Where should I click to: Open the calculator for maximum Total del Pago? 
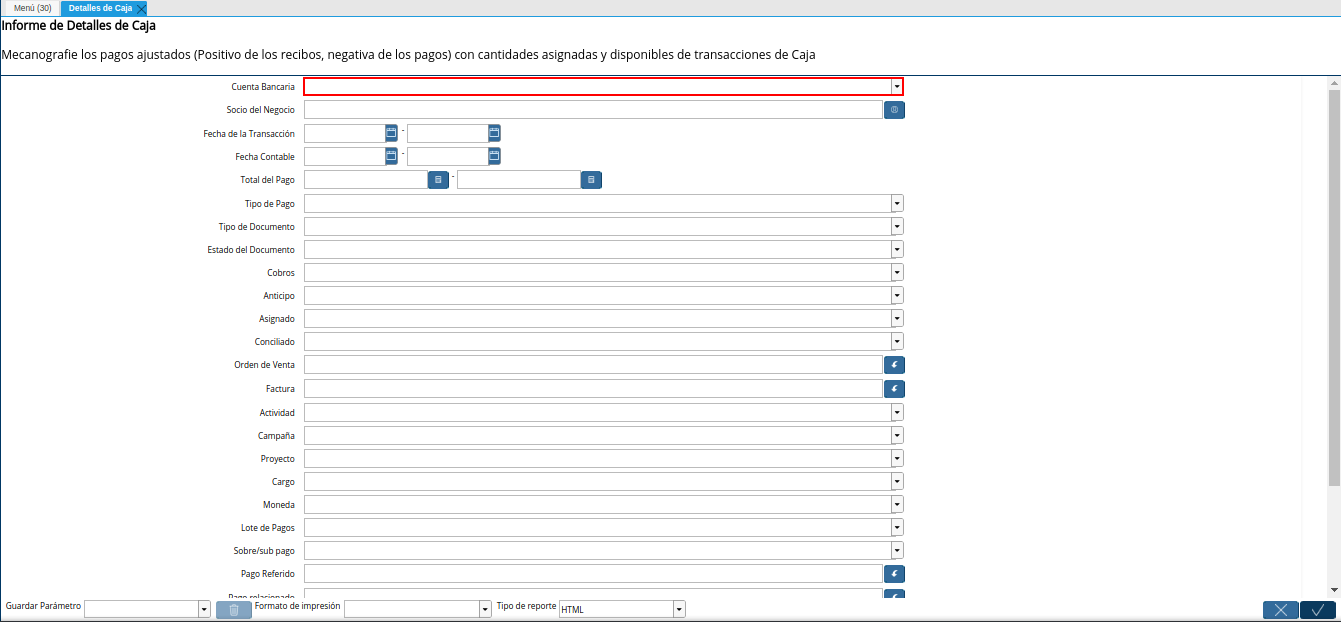(590, 179)
